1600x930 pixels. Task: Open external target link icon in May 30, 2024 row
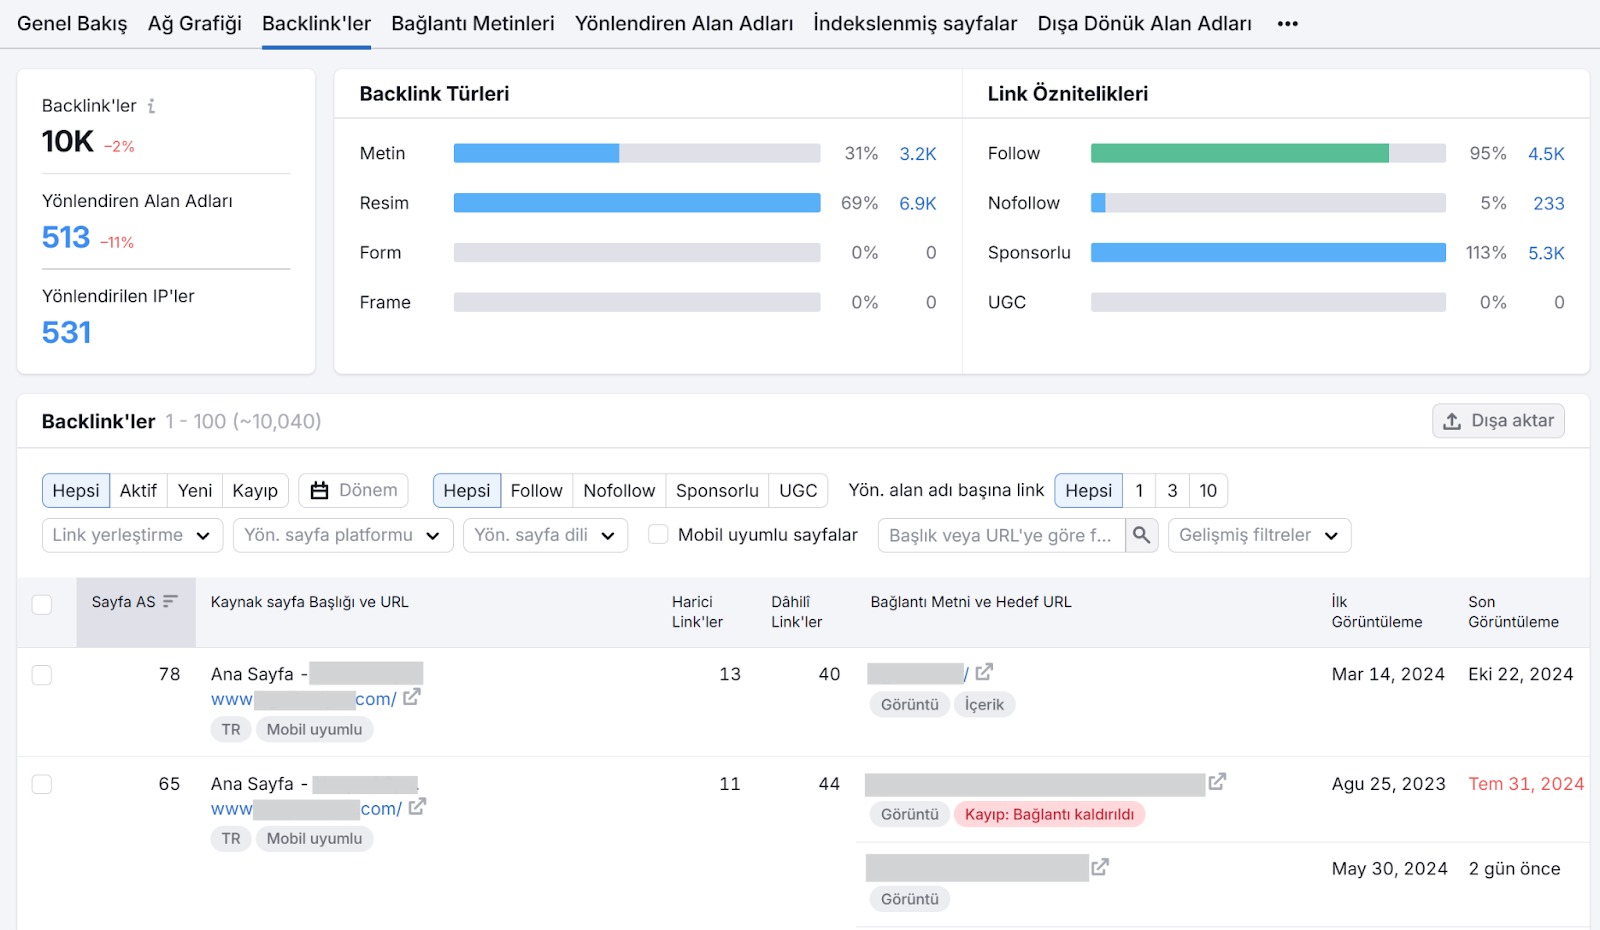[x=1100, y=867]
